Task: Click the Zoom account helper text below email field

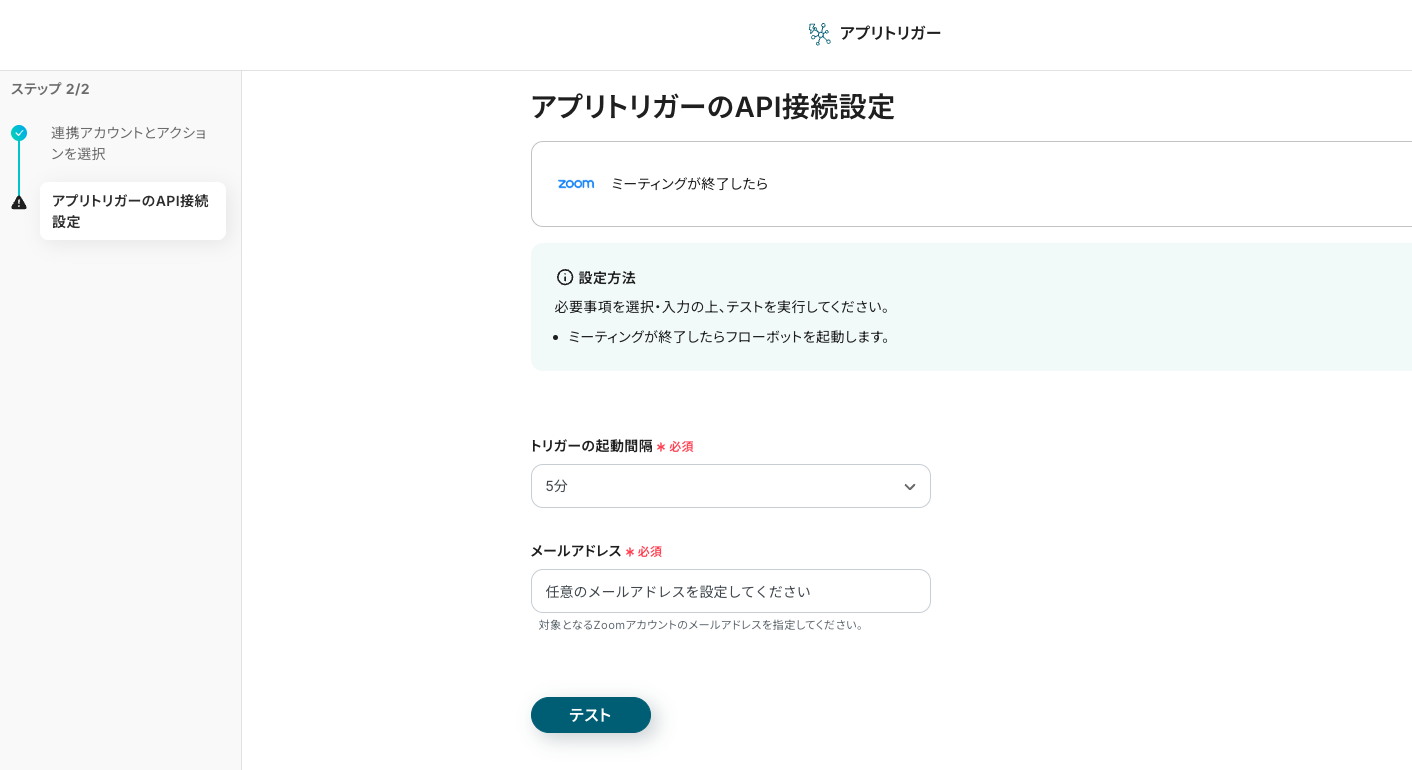Action: (x=701, y=625)
